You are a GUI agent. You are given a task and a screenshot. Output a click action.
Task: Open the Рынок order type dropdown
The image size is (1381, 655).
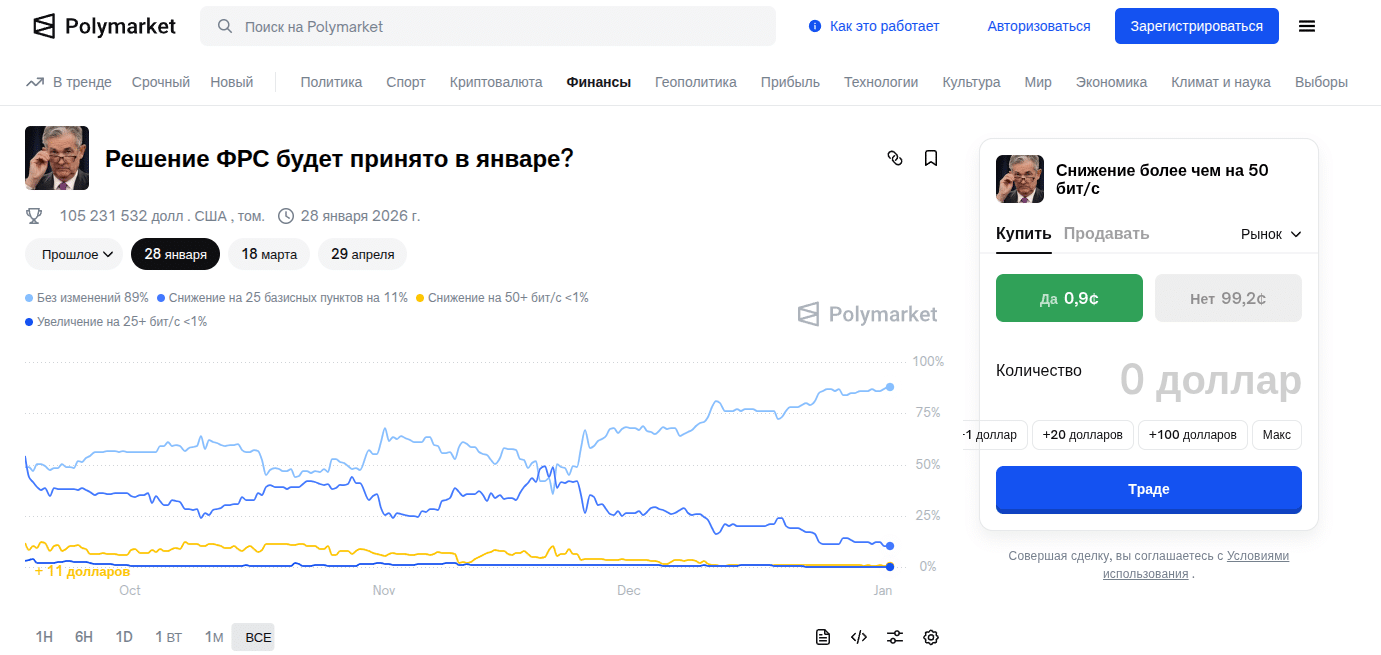1271,234
